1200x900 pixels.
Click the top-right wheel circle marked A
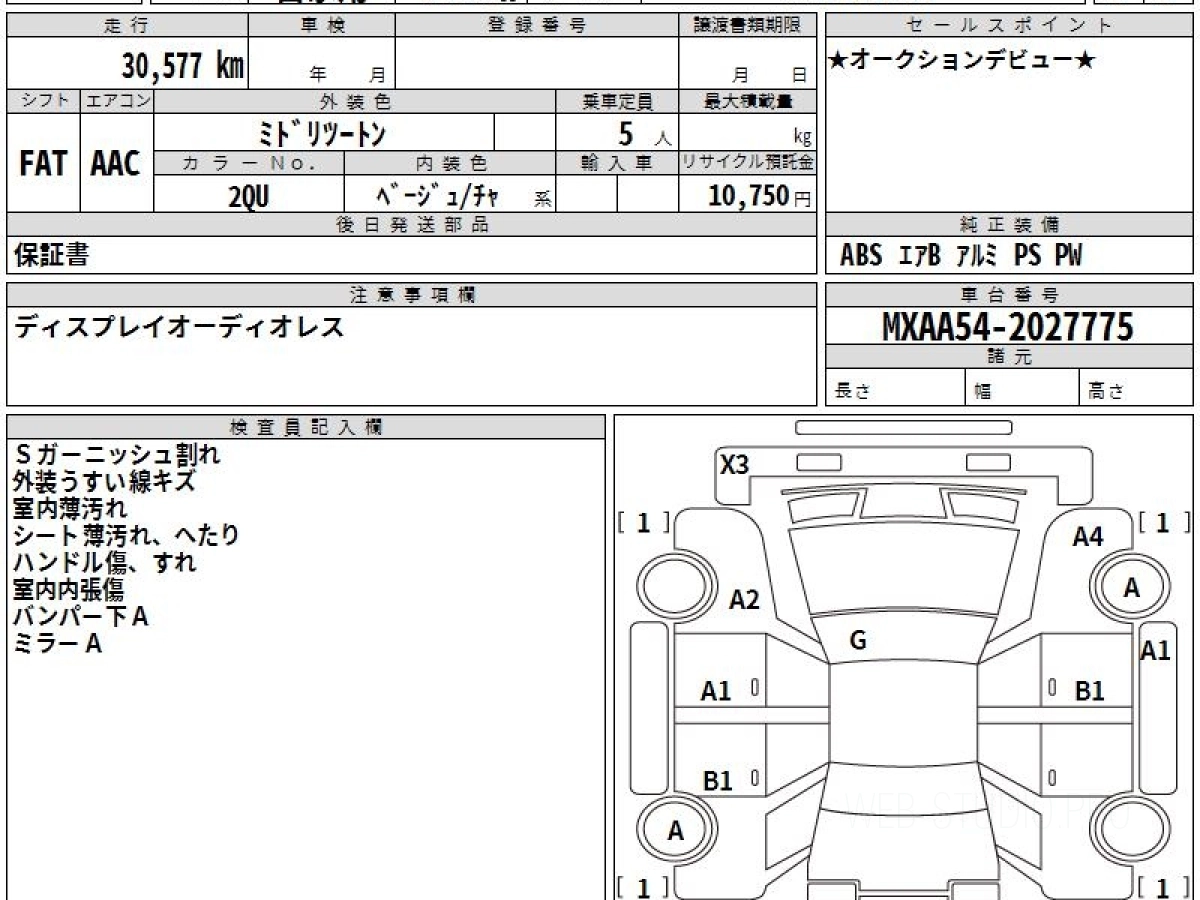click(1131, 589)
